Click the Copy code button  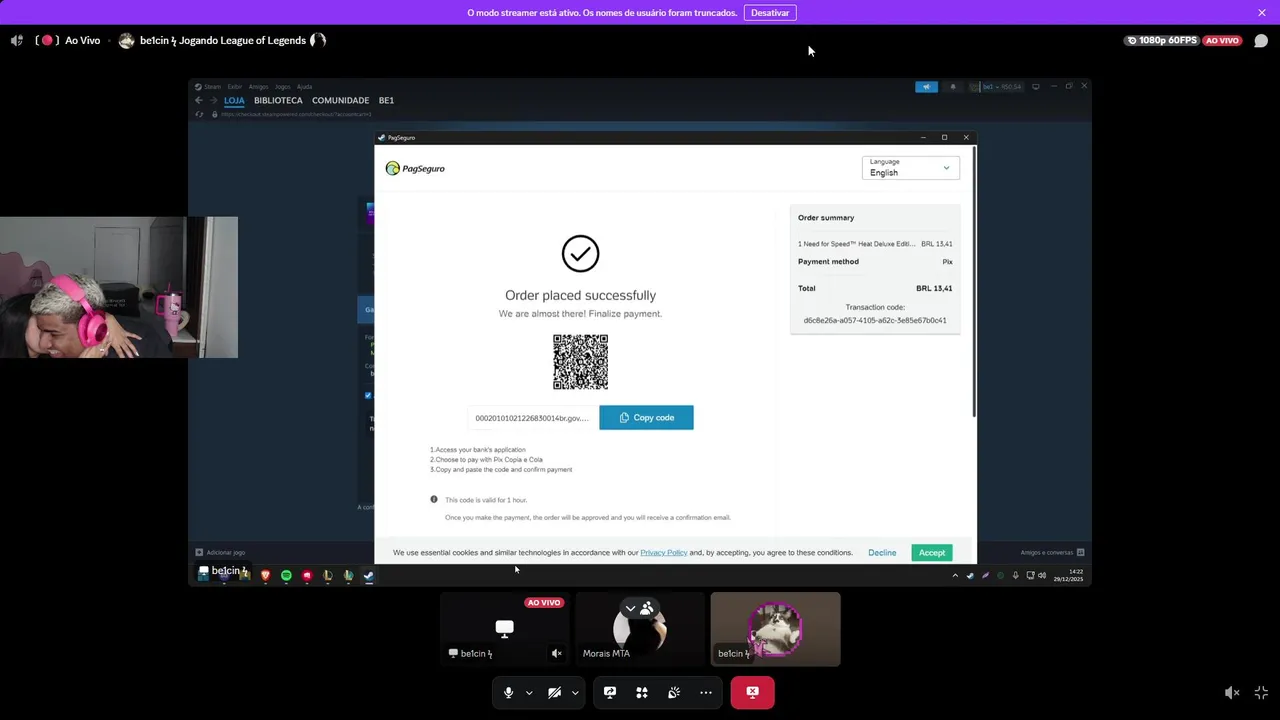pyautogui.click(x=646, y=418)
